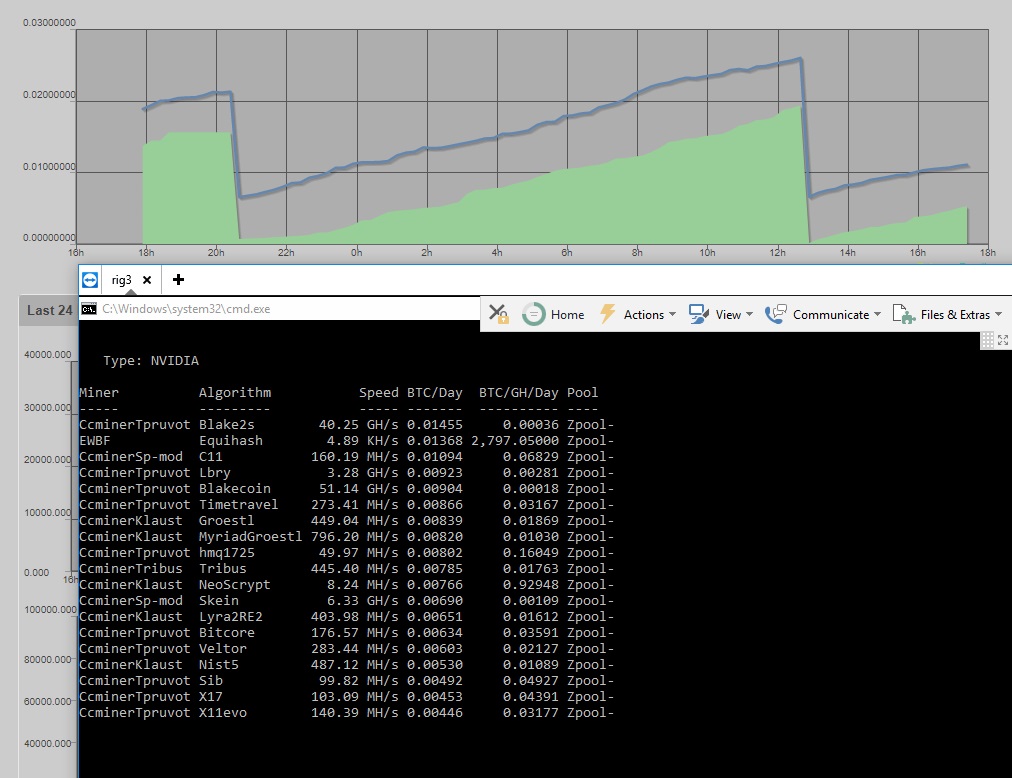Screen dimensions: 1012x778
Task: Click the Veltor algorithm entry
Action: coord(223,649)
